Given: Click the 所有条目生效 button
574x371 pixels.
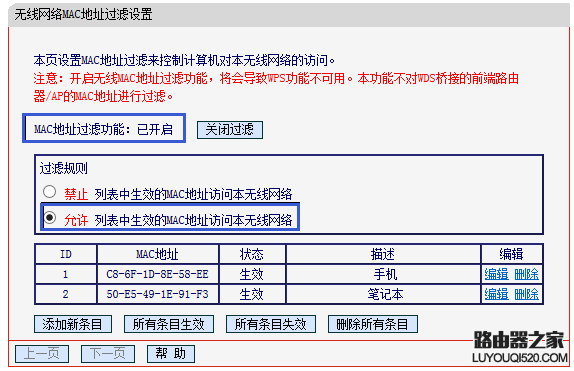Looking at the screenshot, I should (x=169, y=324).
